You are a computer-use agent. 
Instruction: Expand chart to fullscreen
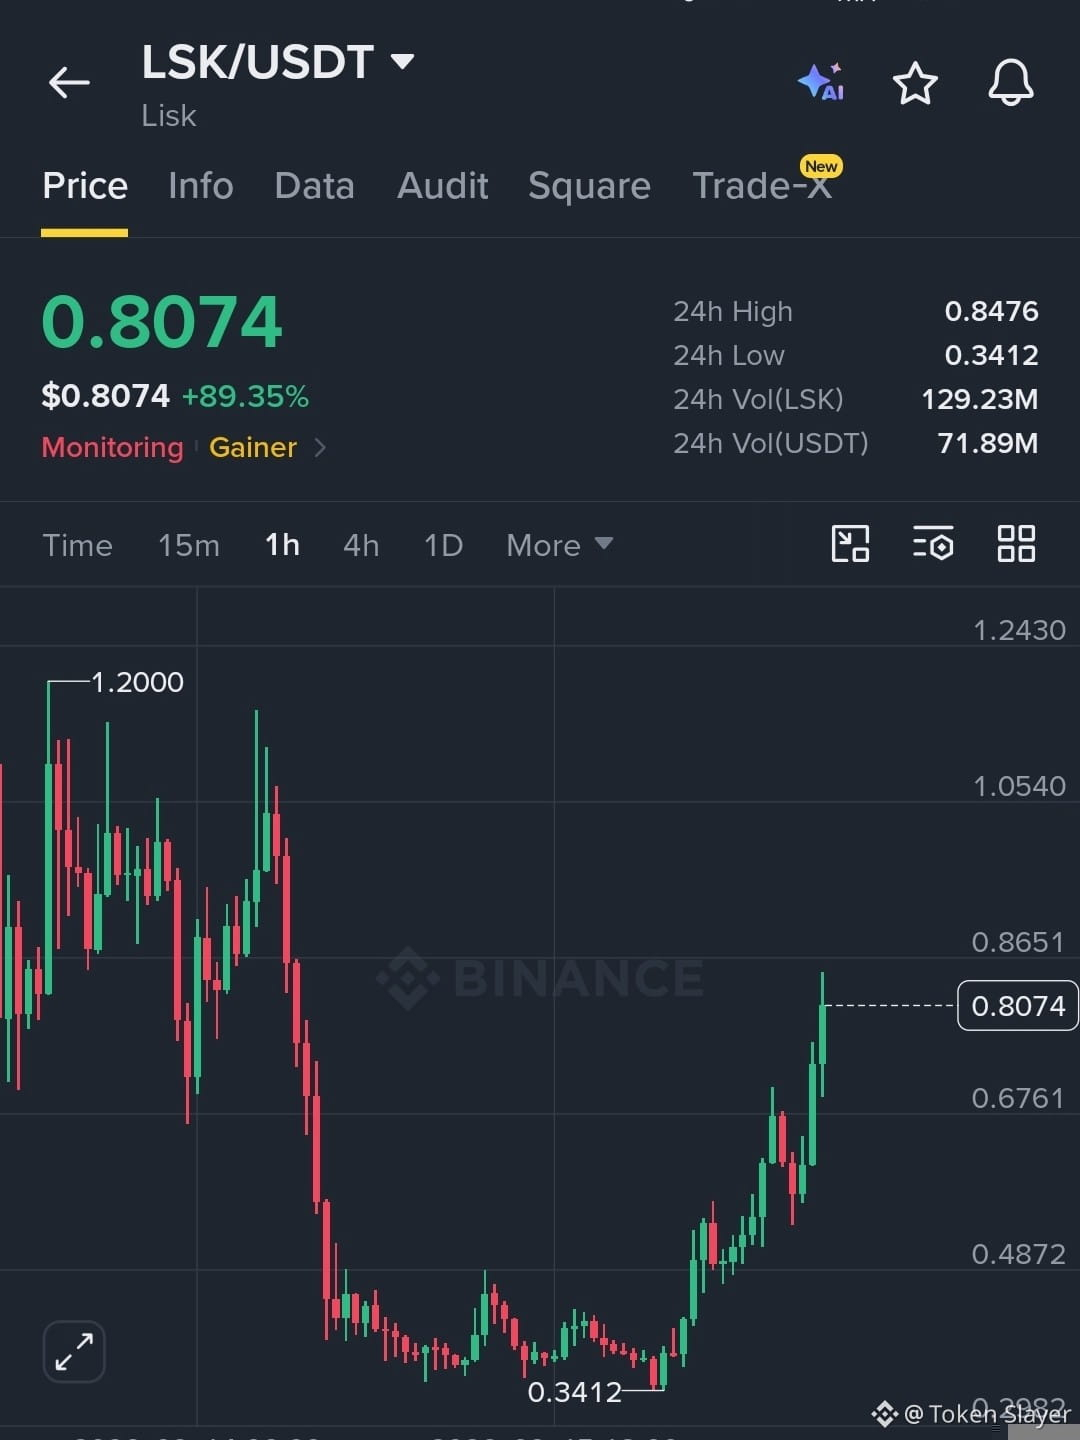(x=74, y=1352)
